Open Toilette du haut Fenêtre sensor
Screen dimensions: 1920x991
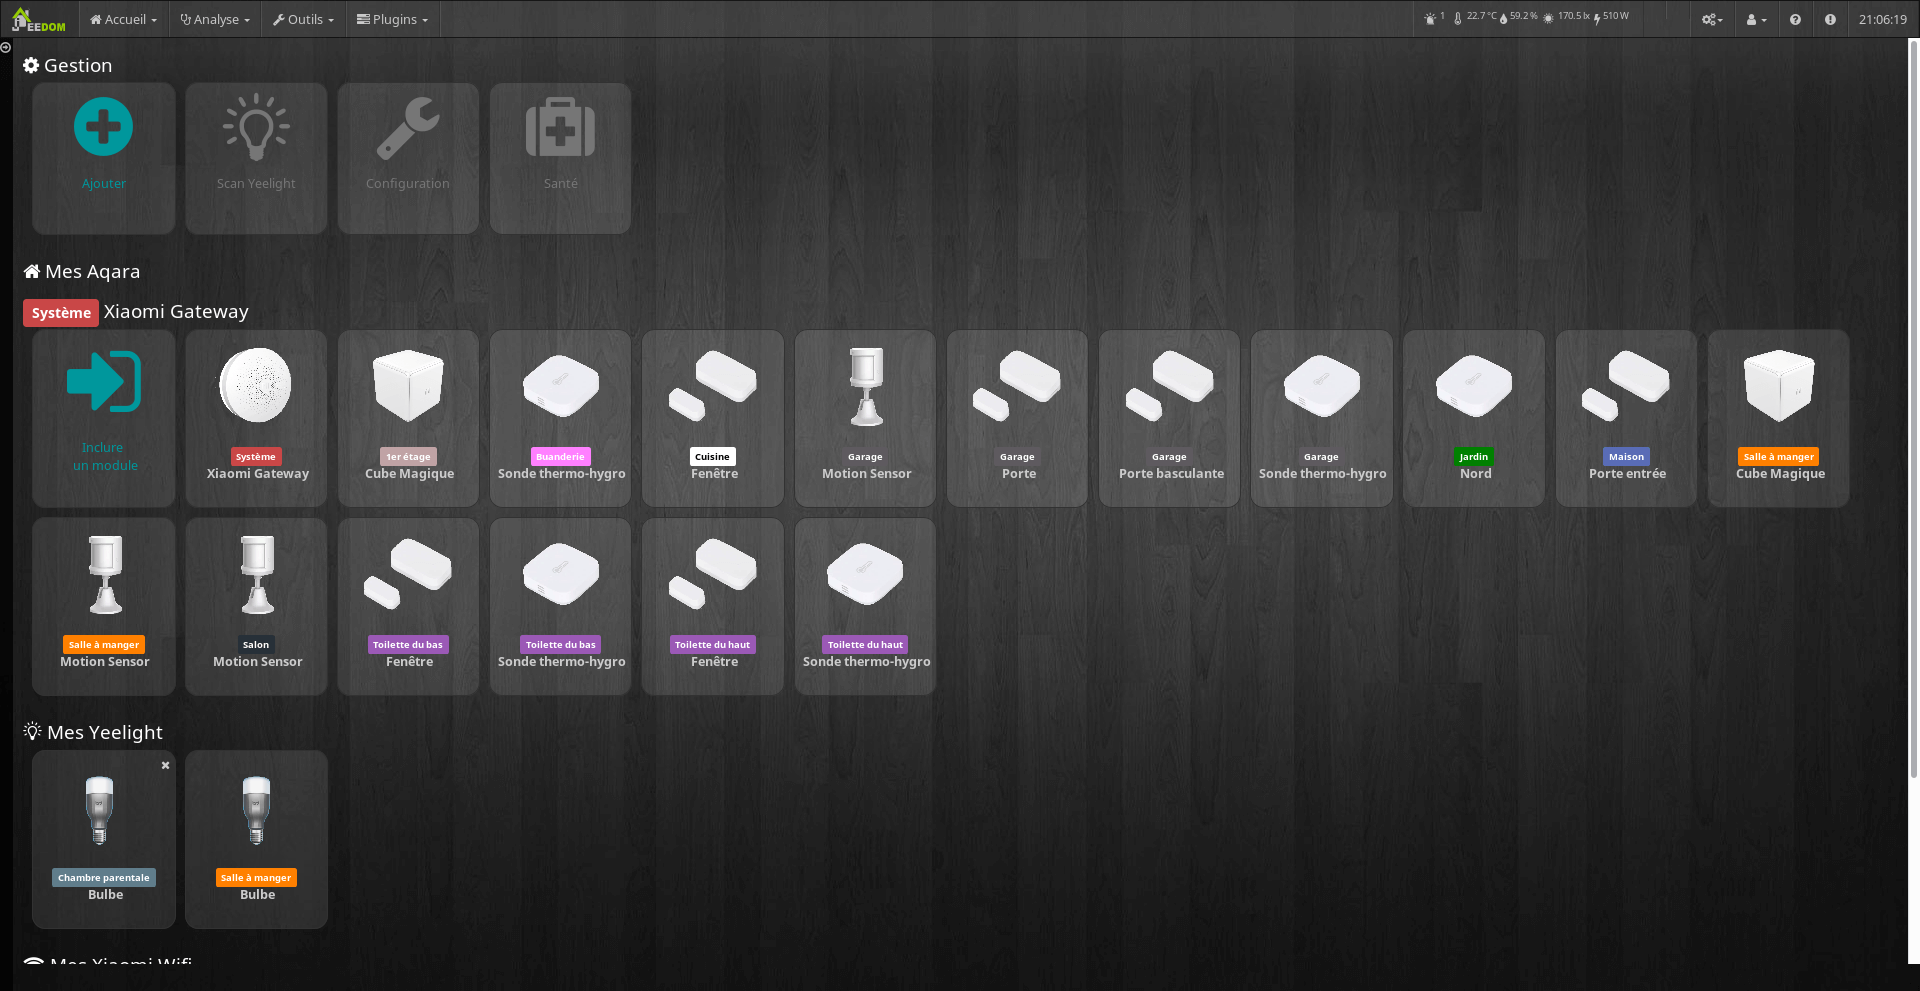[713, 607]
